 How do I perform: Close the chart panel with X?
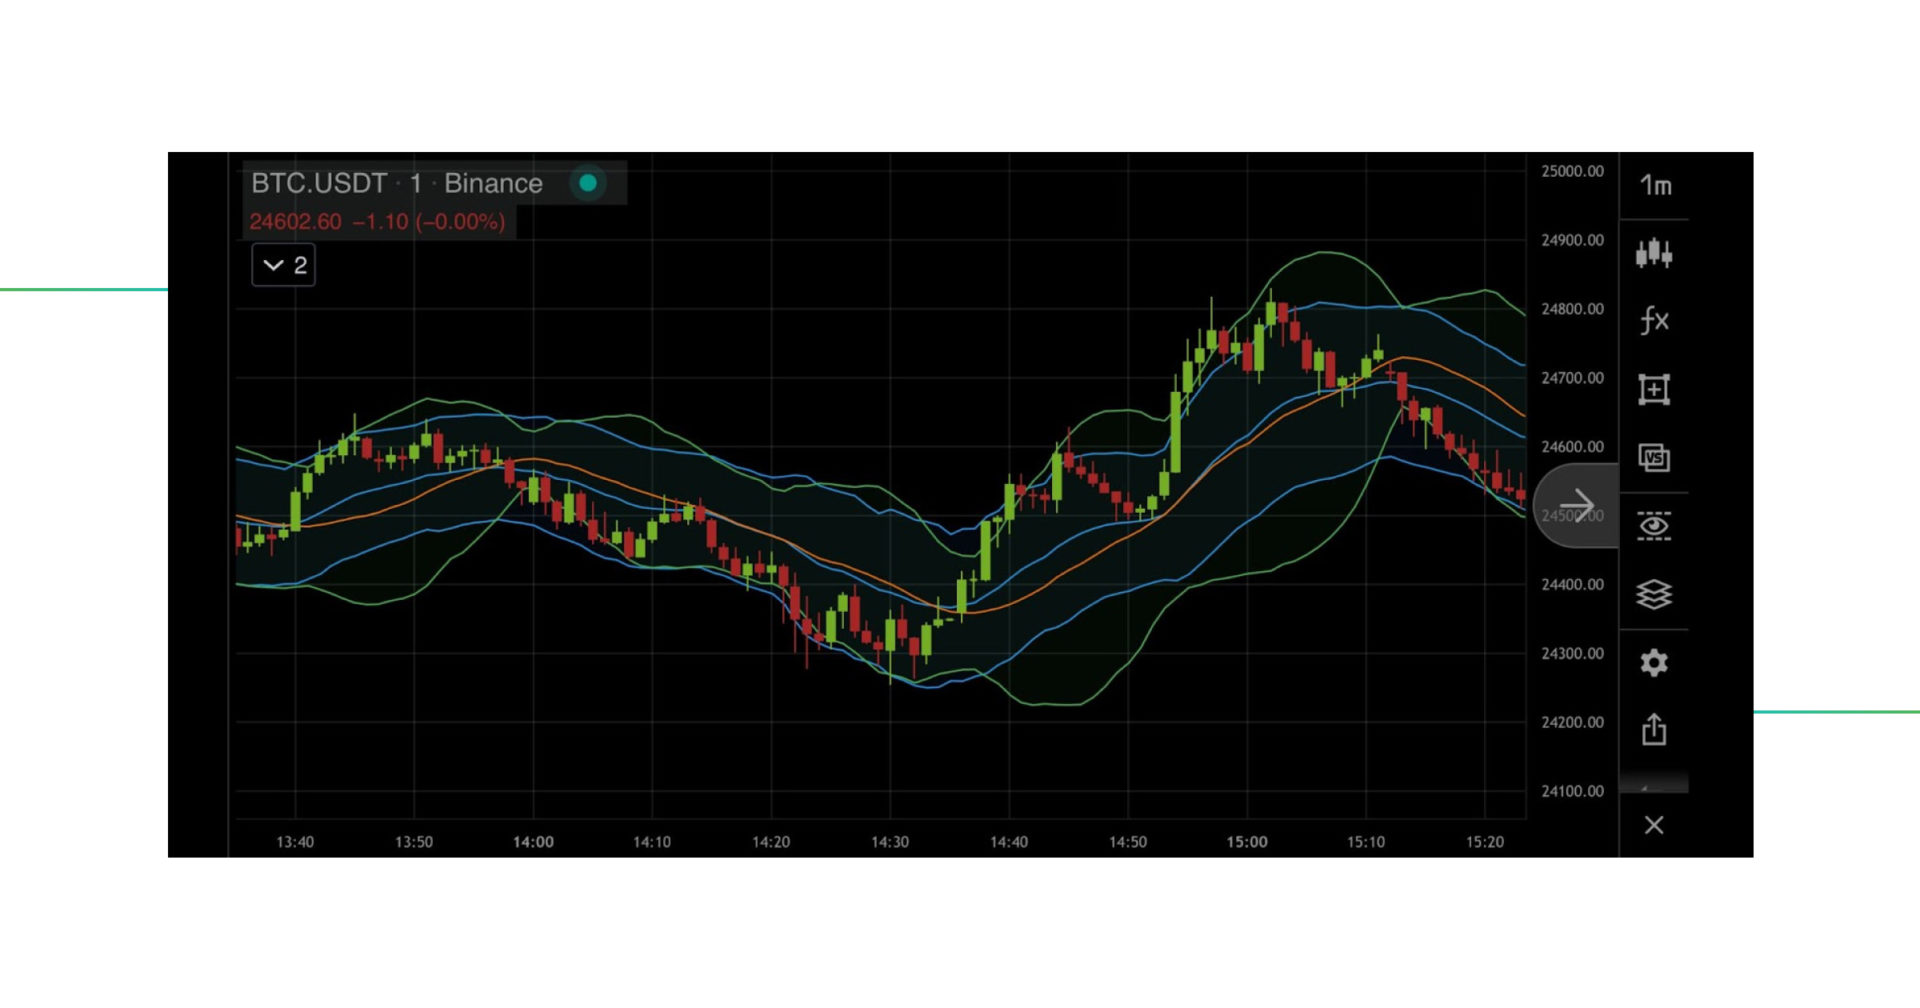tap(1655, 825)
